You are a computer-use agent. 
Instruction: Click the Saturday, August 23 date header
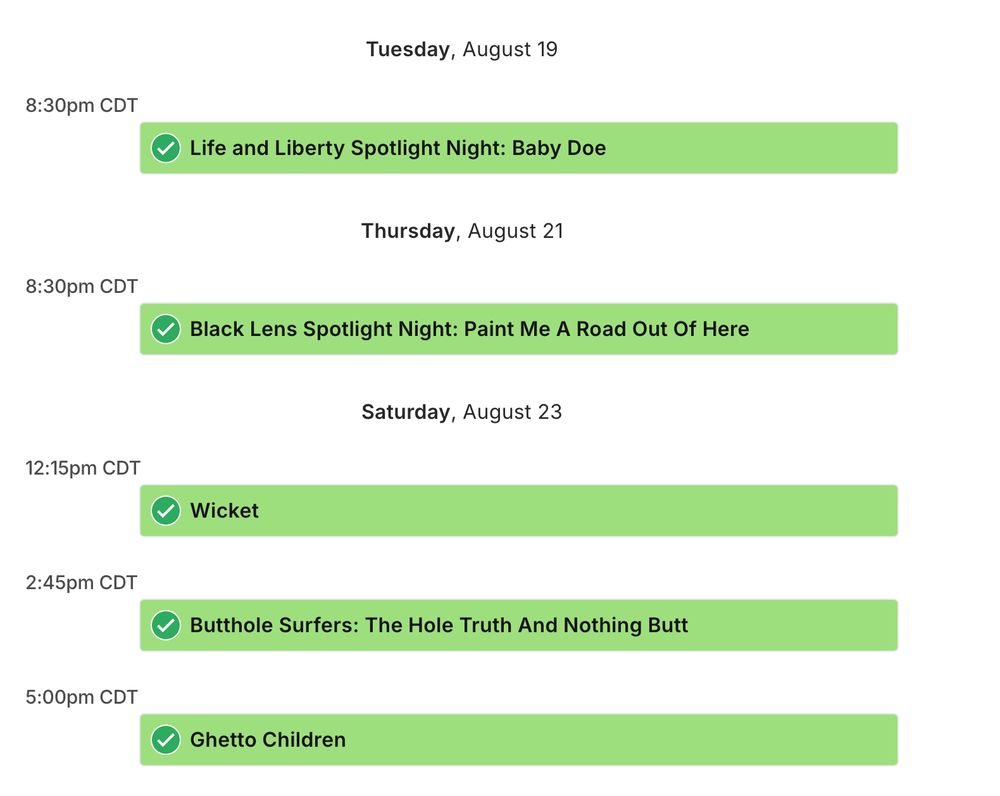click(x=462, y=412)
